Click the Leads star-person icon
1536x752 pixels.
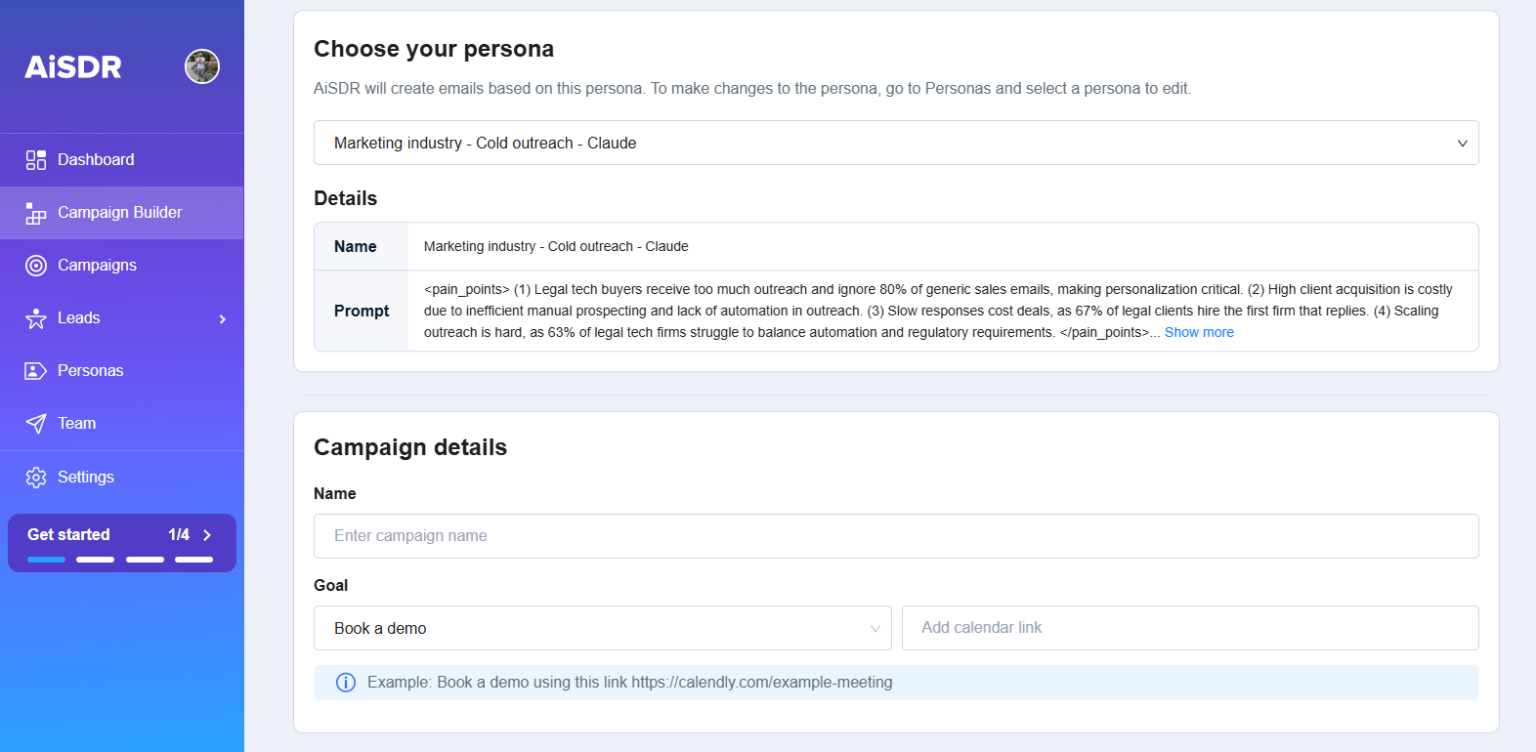(x=36, y=319)
